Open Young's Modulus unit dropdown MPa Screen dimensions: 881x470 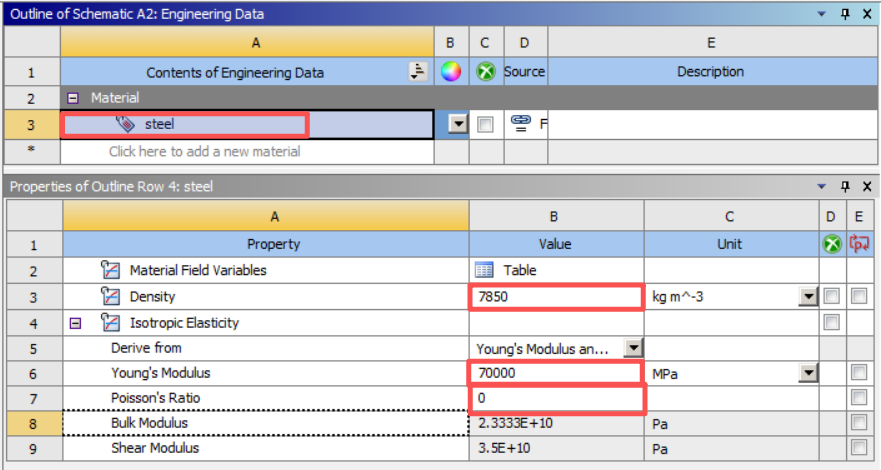(x=808, y=373)
